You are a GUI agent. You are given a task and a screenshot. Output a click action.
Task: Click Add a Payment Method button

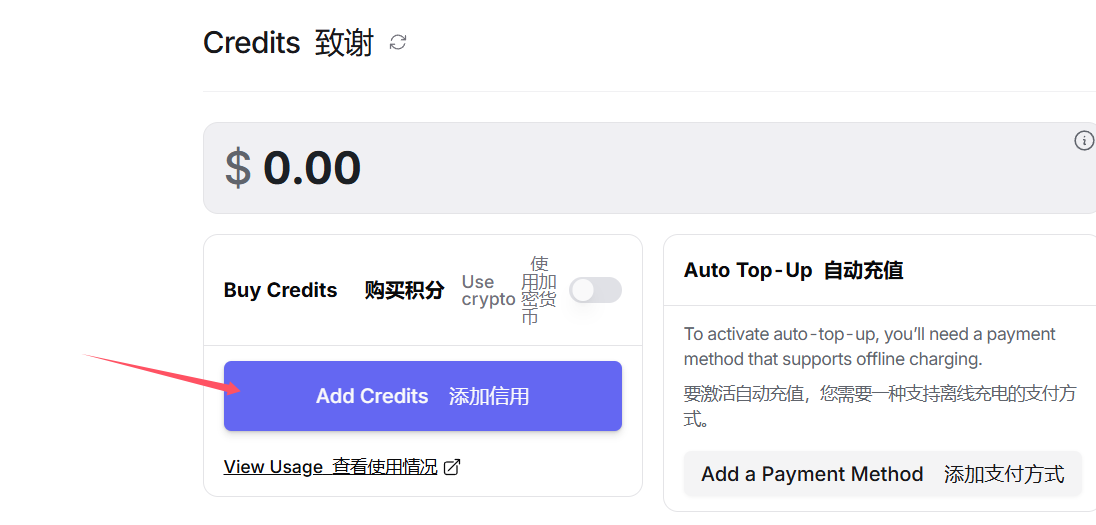pos(882,474)
